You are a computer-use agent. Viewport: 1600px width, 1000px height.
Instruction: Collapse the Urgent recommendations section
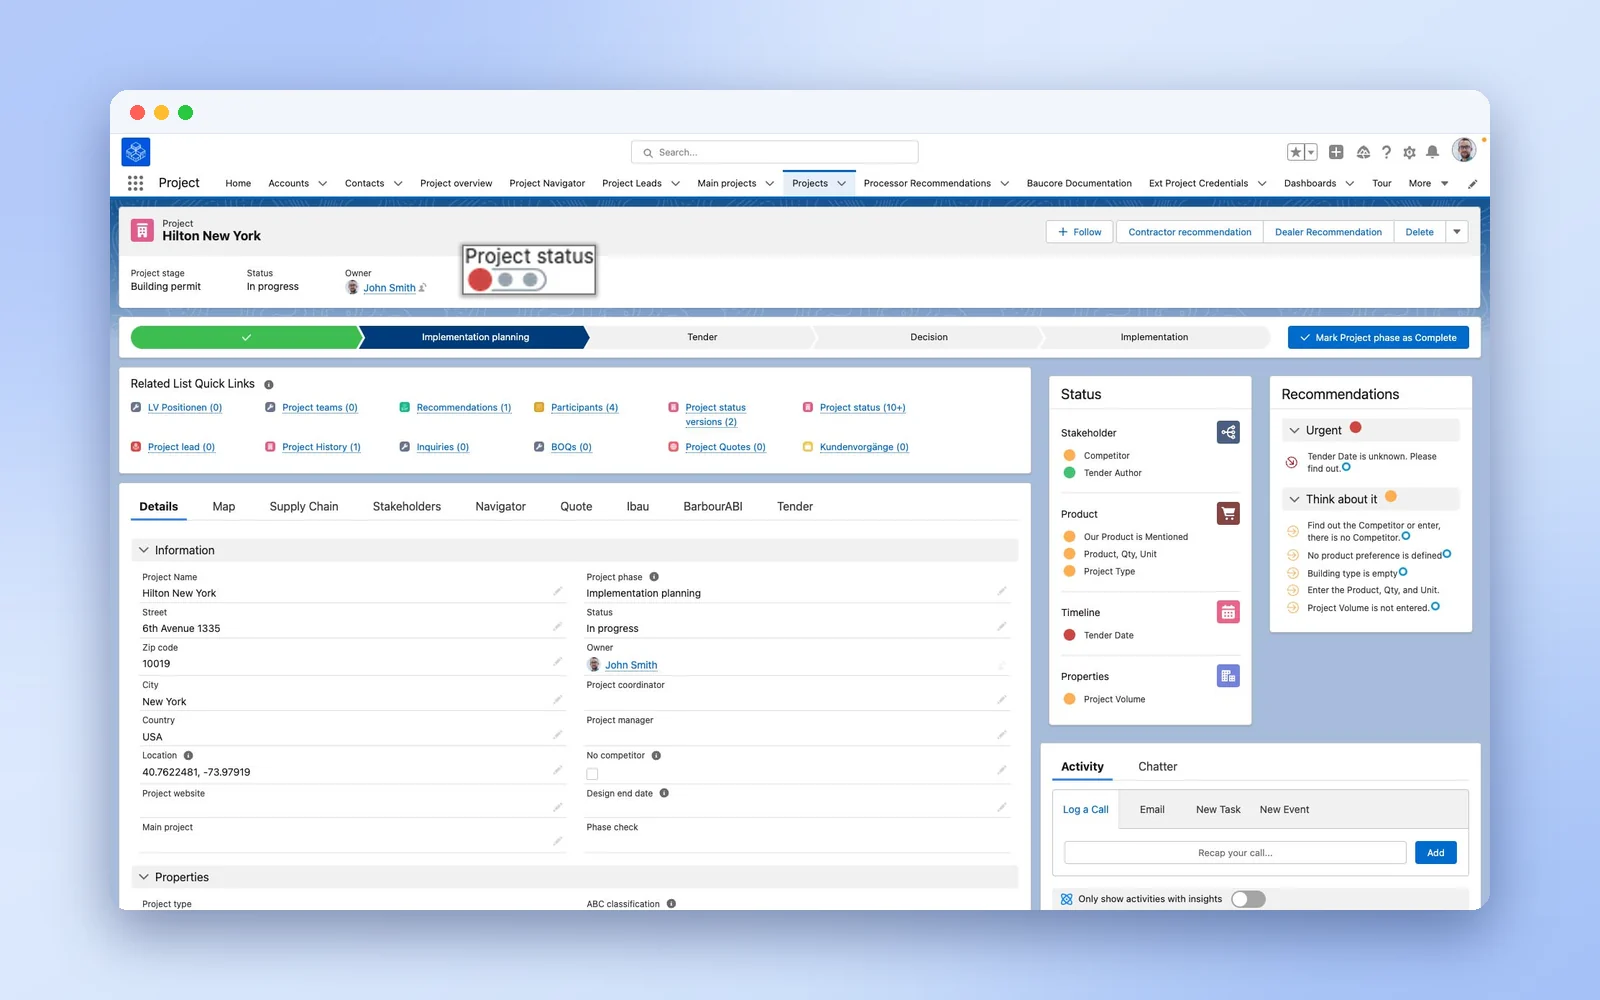(x=1295, y=430)
